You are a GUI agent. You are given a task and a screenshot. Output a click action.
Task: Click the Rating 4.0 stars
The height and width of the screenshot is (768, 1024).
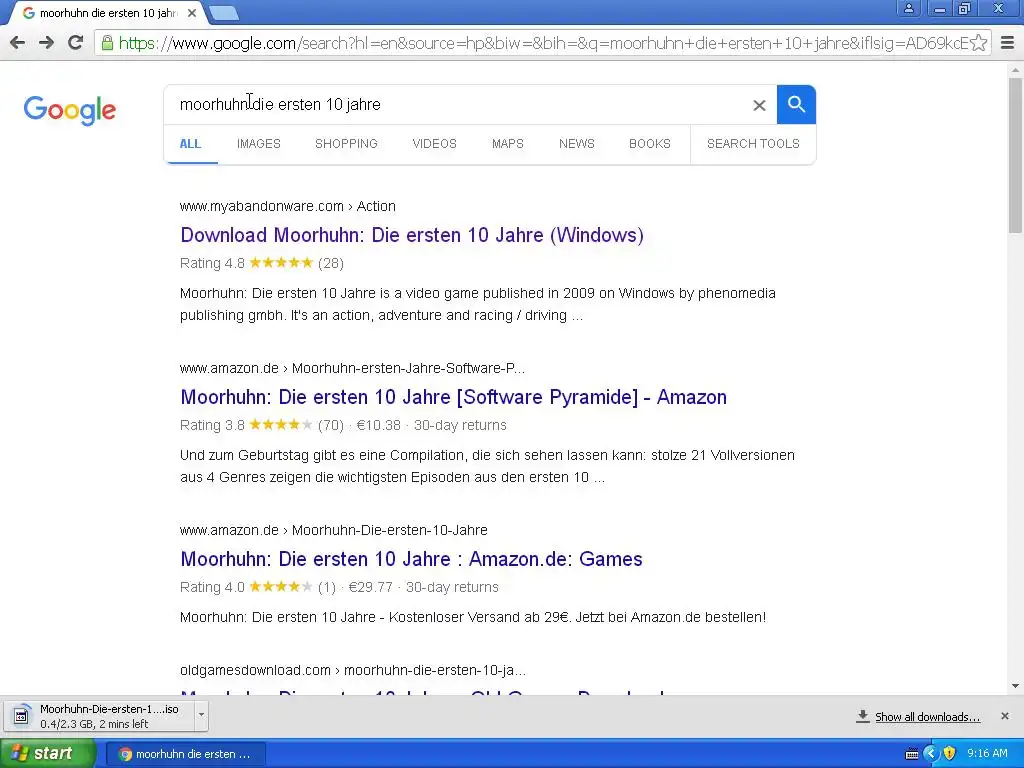coord(281,586)
